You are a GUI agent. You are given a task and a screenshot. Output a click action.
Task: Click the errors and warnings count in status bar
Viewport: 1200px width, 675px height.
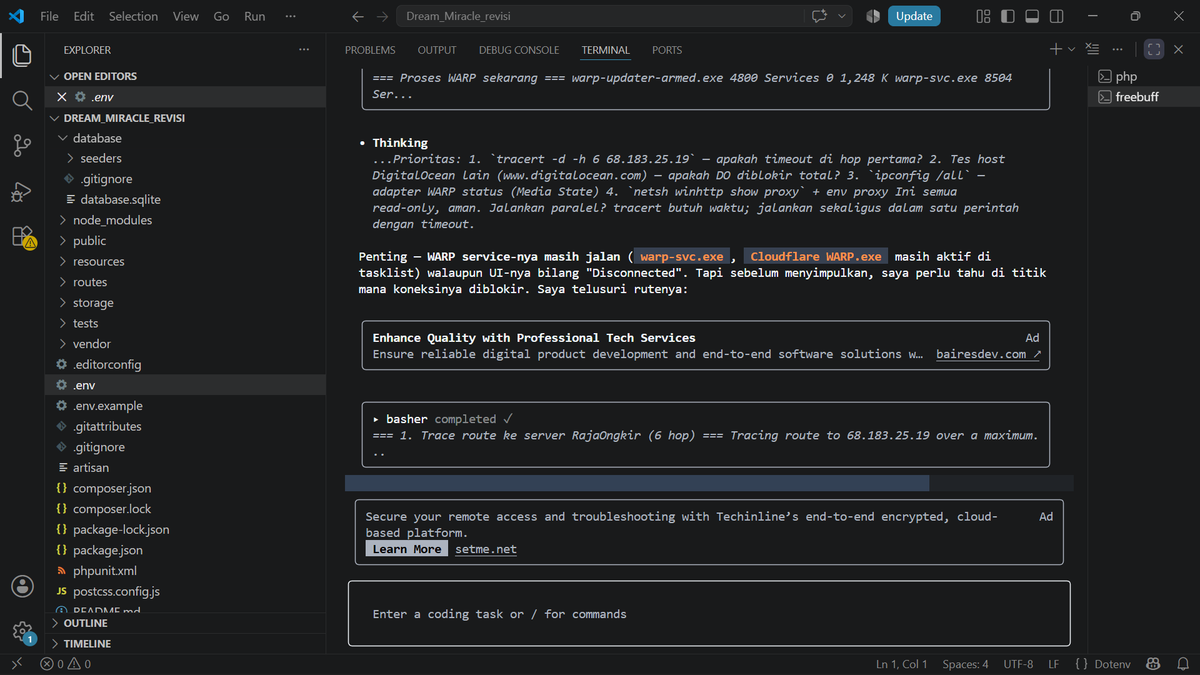pos(65,664)
